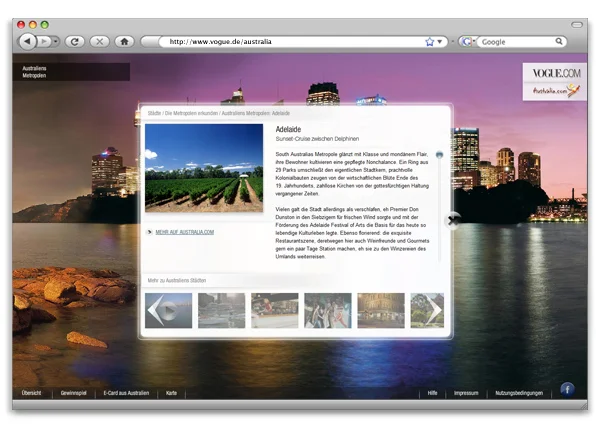Click the right arrow in the thumbnail carousel

tap(434, 311)
